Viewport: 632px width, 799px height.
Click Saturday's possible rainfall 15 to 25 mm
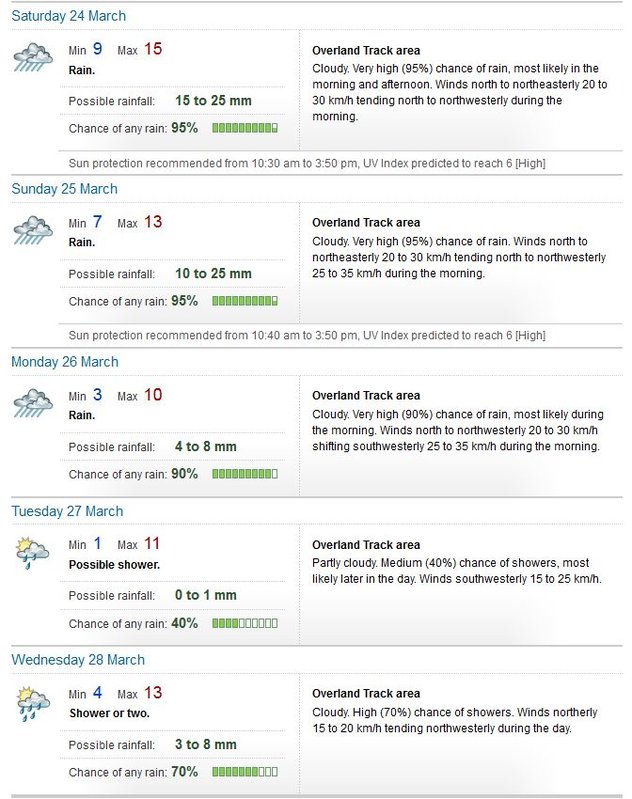click(214, 100)
